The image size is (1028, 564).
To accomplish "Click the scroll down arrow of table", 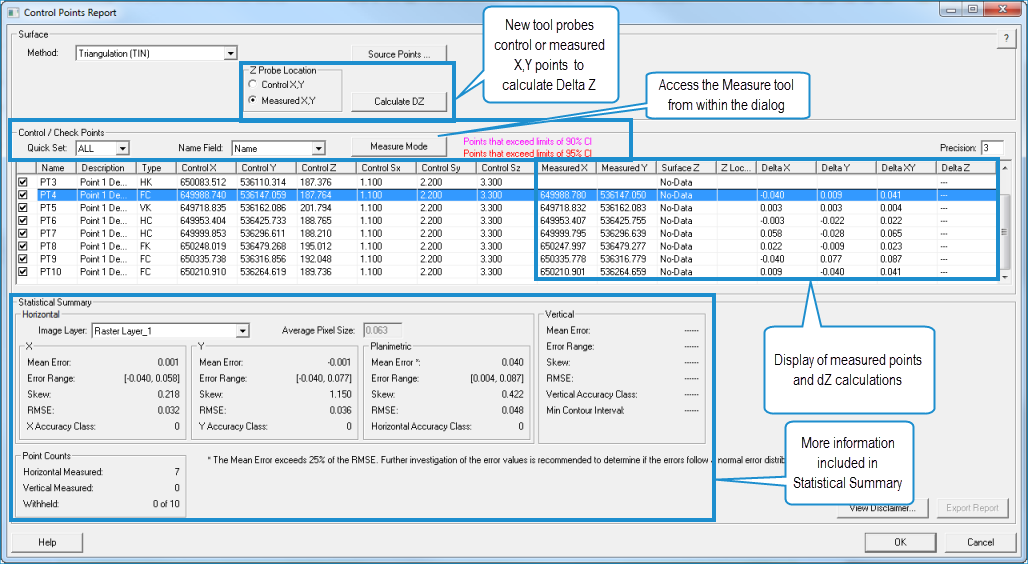I will coord(1005,277).
